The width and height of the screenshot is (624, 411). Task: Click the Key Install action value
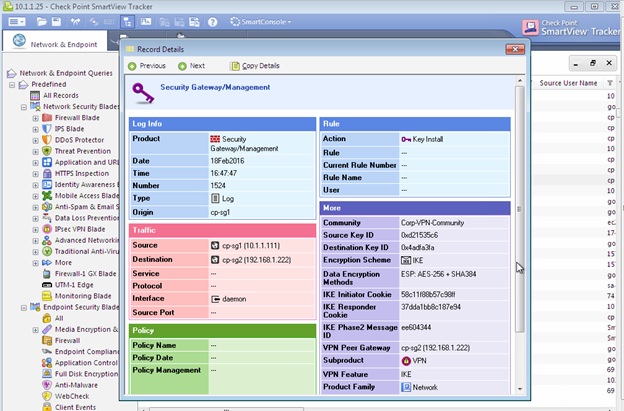coord(427,139)
